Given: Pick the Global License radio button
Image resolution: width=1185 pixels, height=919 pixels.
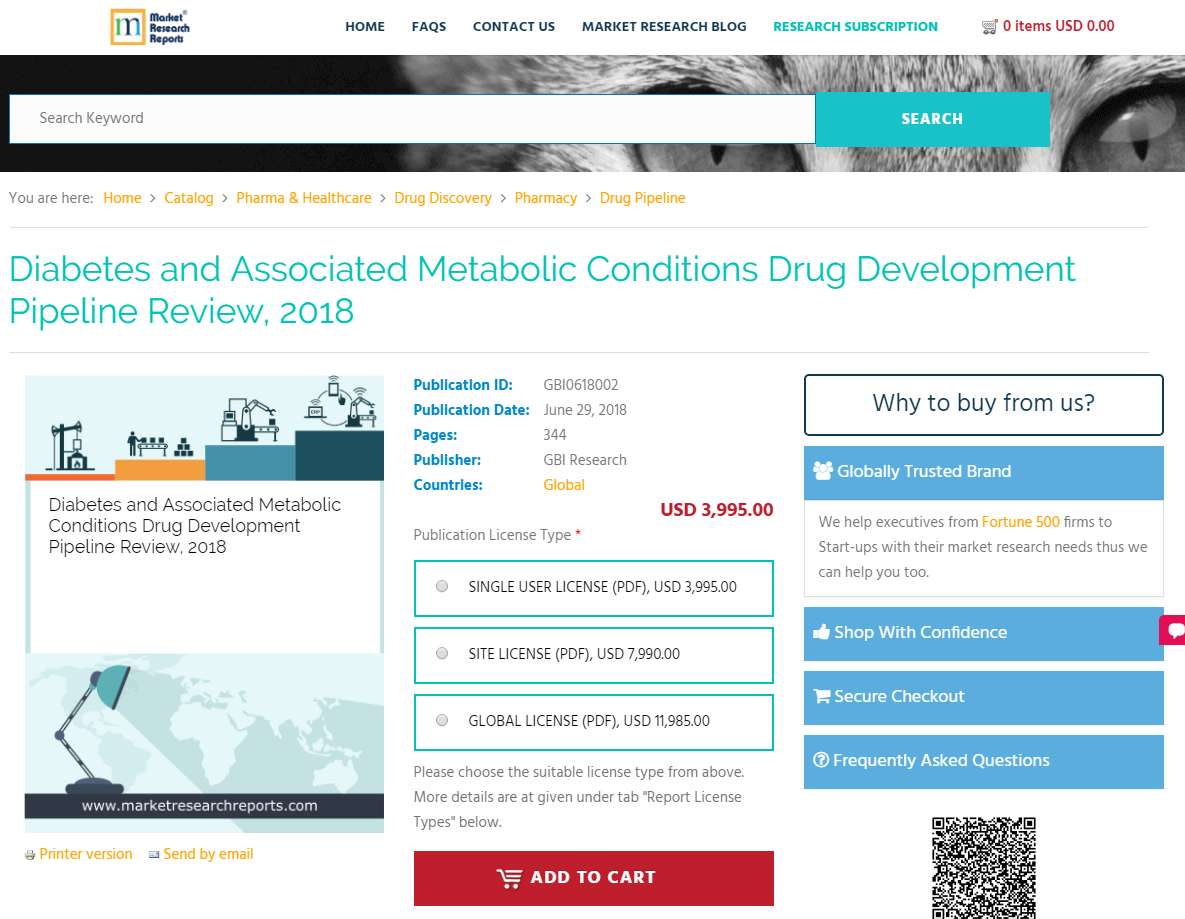Looking at the screenshot, I should click(x=441, y=719).
